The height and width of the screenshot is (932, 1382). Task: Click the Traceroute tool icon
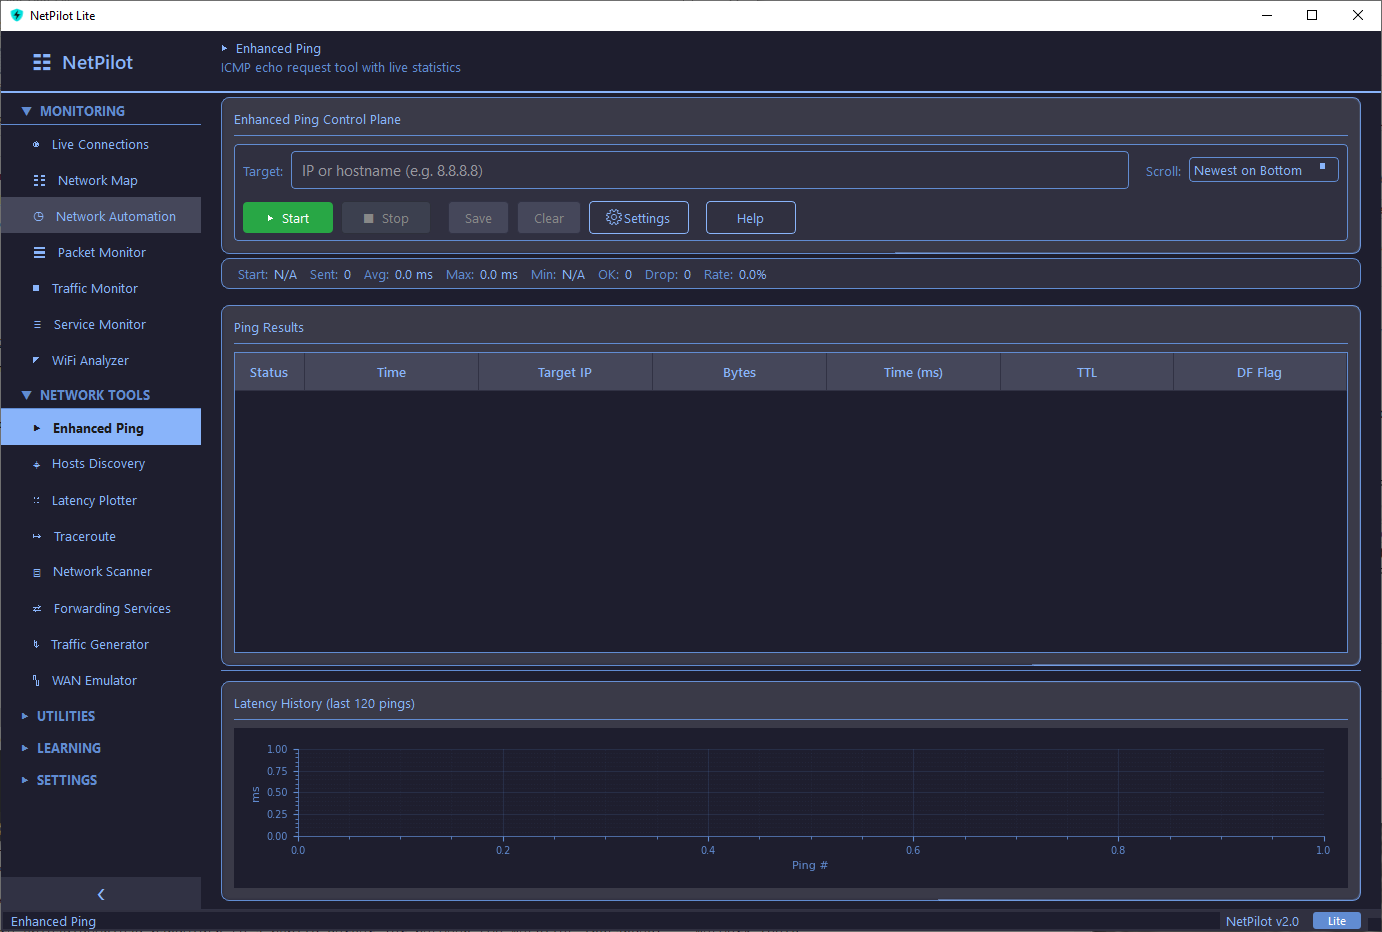[38, 536]
